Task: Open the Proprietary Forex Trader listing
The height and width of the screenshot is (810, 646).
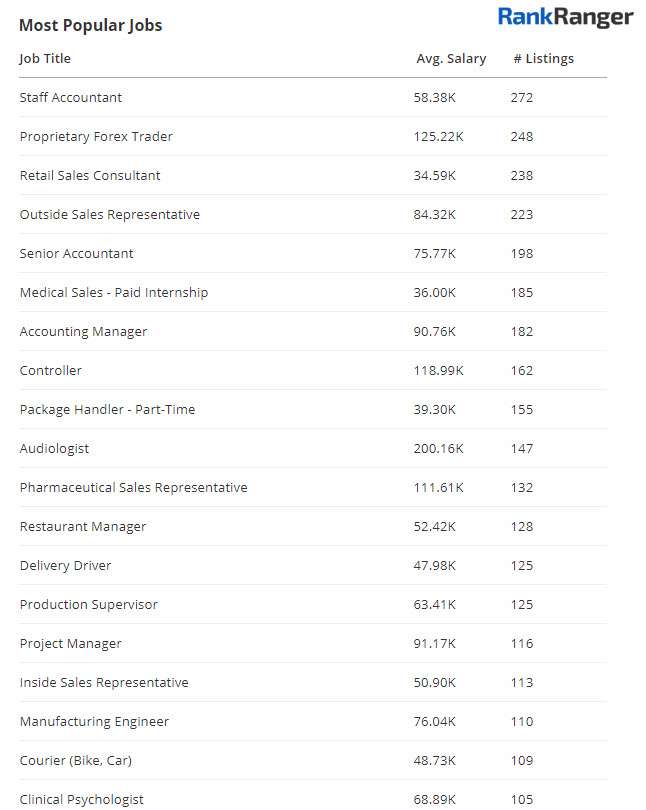Action: coord(96,136)
